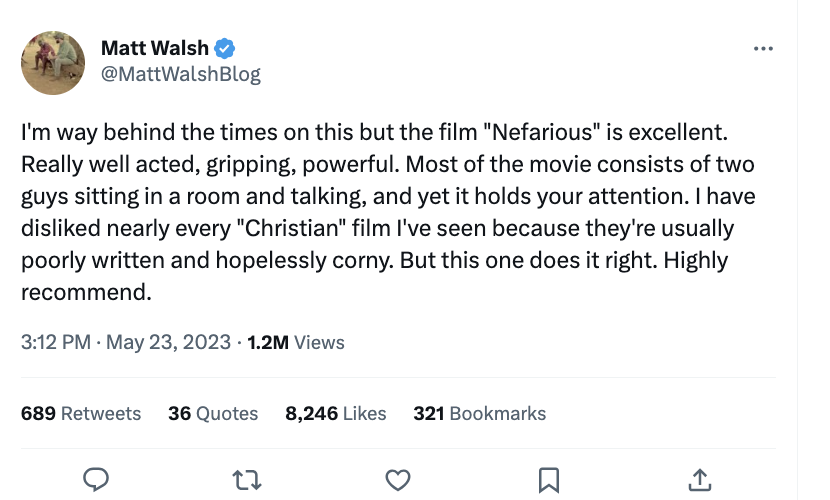Show the 689 Retweets list
The width and height of the screenshot is (830, 500).
click(x=81, y=413)
